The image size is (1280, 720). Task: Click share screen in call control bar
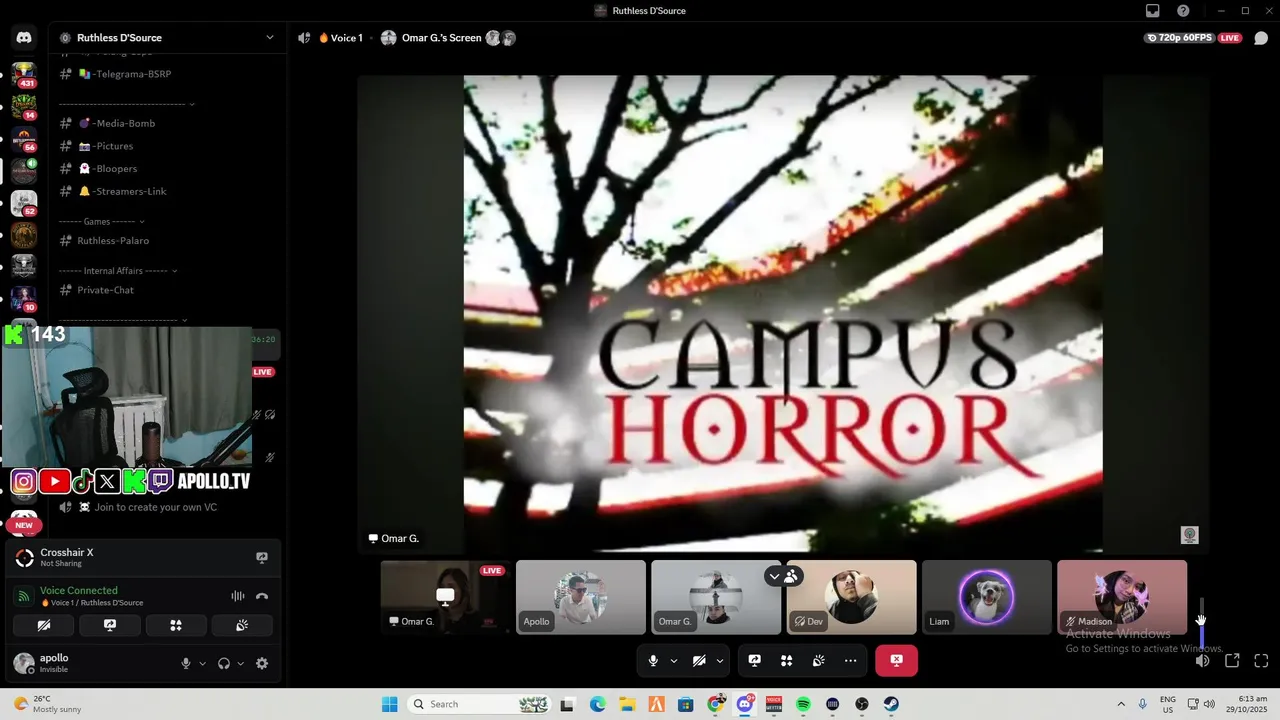[x=755, y=660]
